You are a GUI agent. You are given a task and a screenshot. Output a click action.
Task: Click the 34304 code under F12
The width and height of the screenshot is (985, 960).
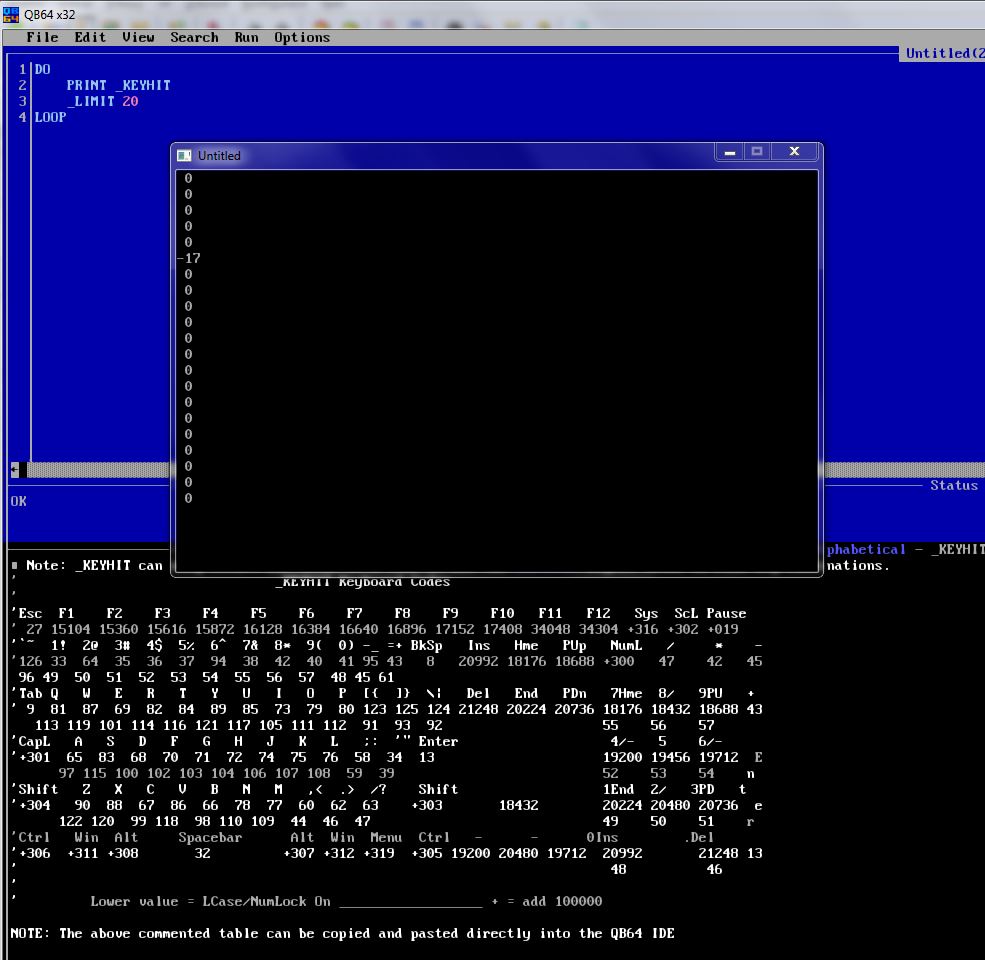598,629
